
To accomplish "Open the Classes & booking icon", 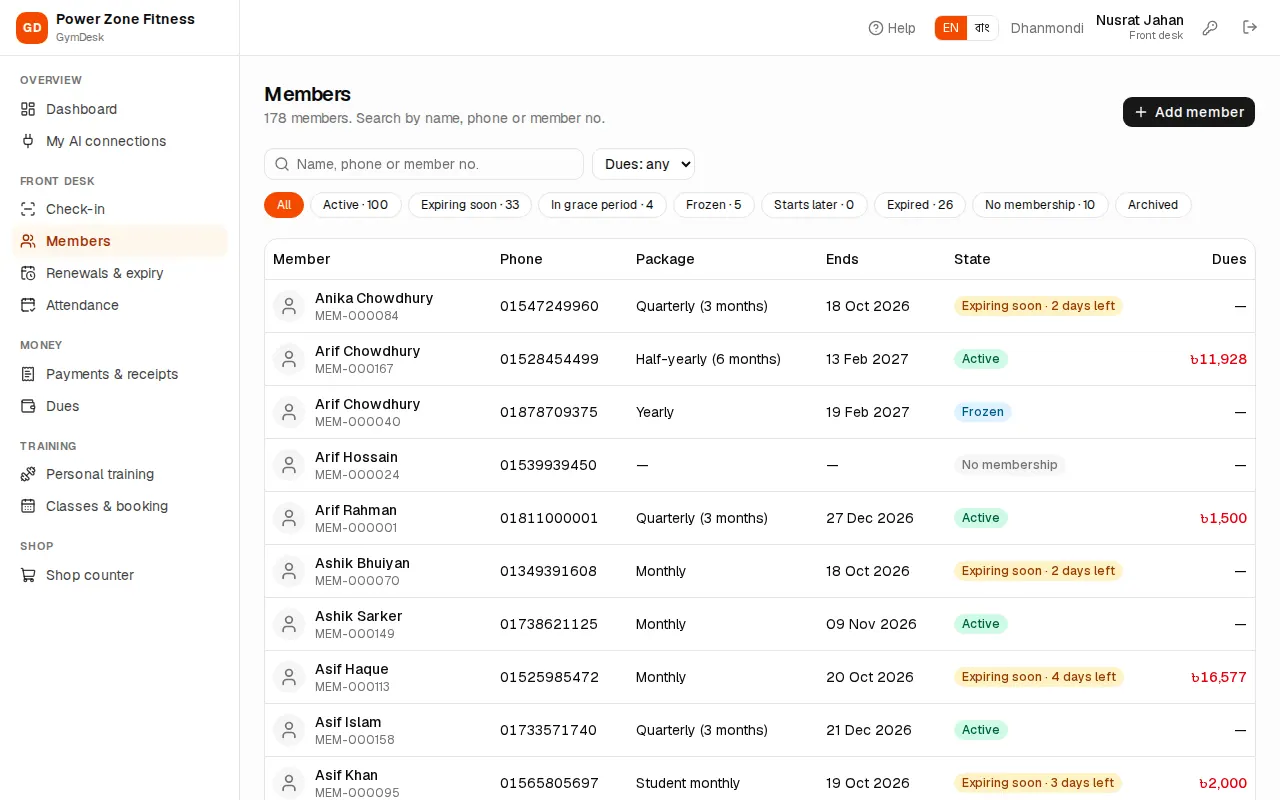I will [28, 506].
